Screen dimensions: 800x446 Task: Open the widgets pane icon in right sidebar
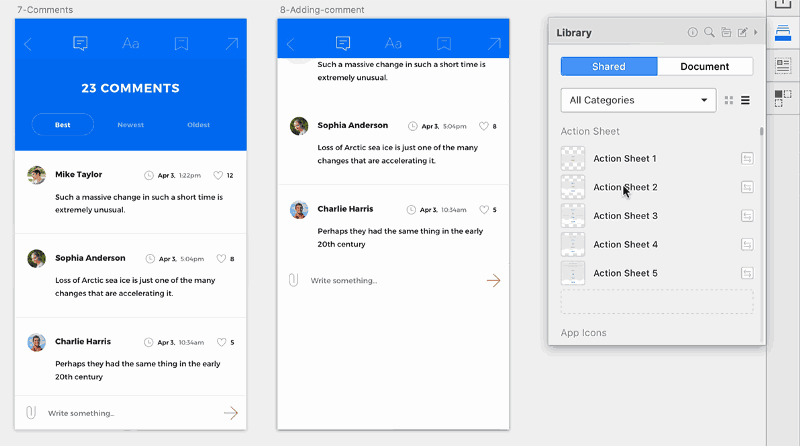pyautogui.click(x=783, y=98)
